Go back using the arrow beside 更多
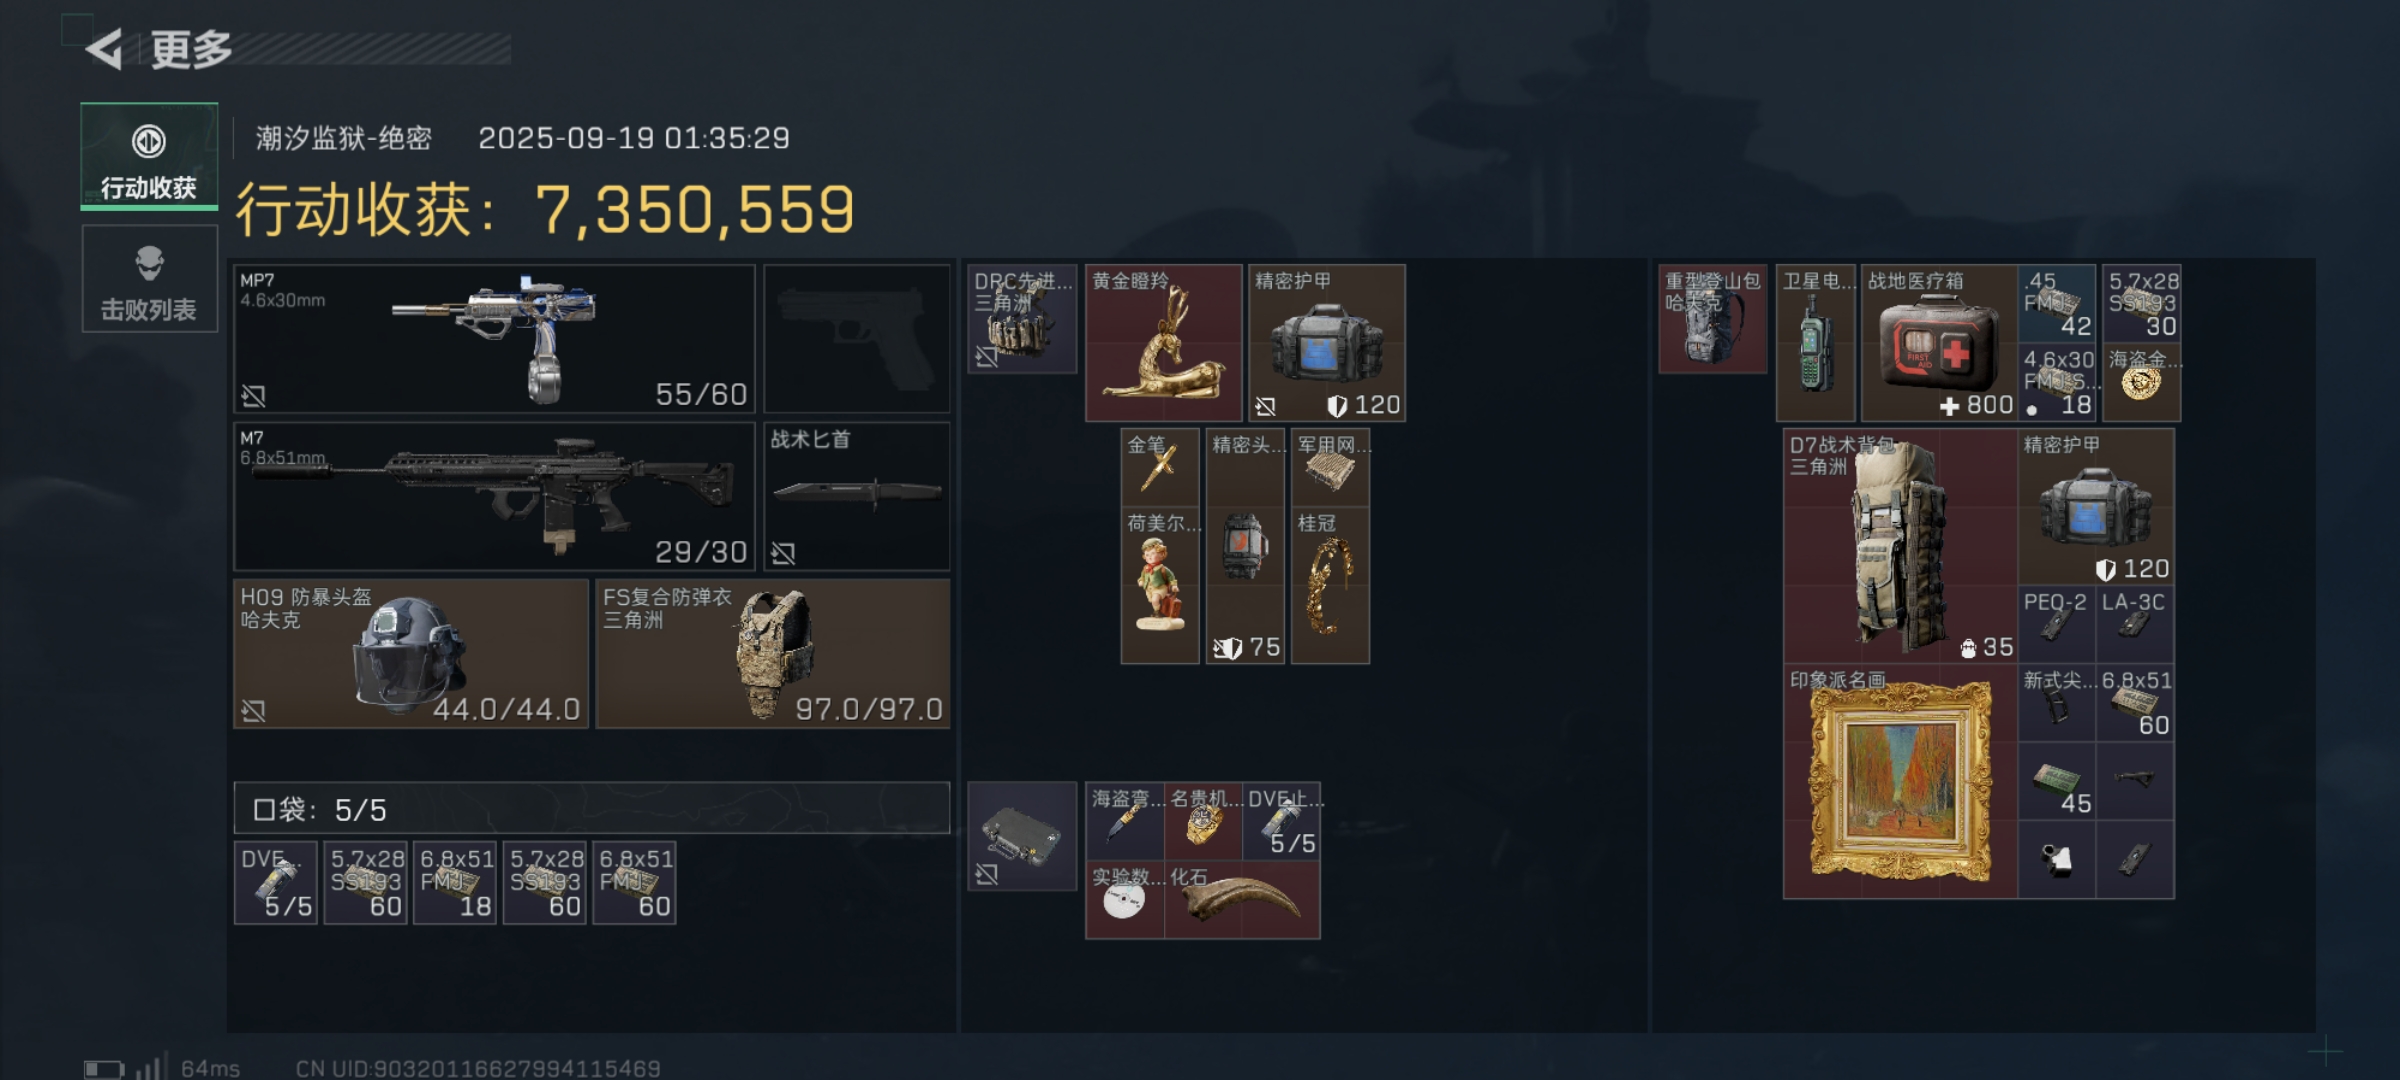The image size is (2400, 1080). (103, 48)
